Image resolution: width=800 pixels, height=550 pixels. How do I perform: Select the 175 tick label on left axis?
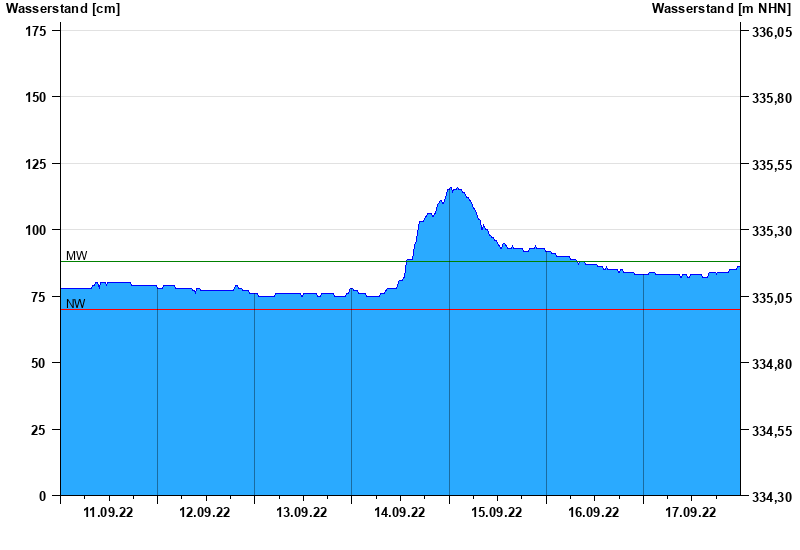click(x=36, y=31)
